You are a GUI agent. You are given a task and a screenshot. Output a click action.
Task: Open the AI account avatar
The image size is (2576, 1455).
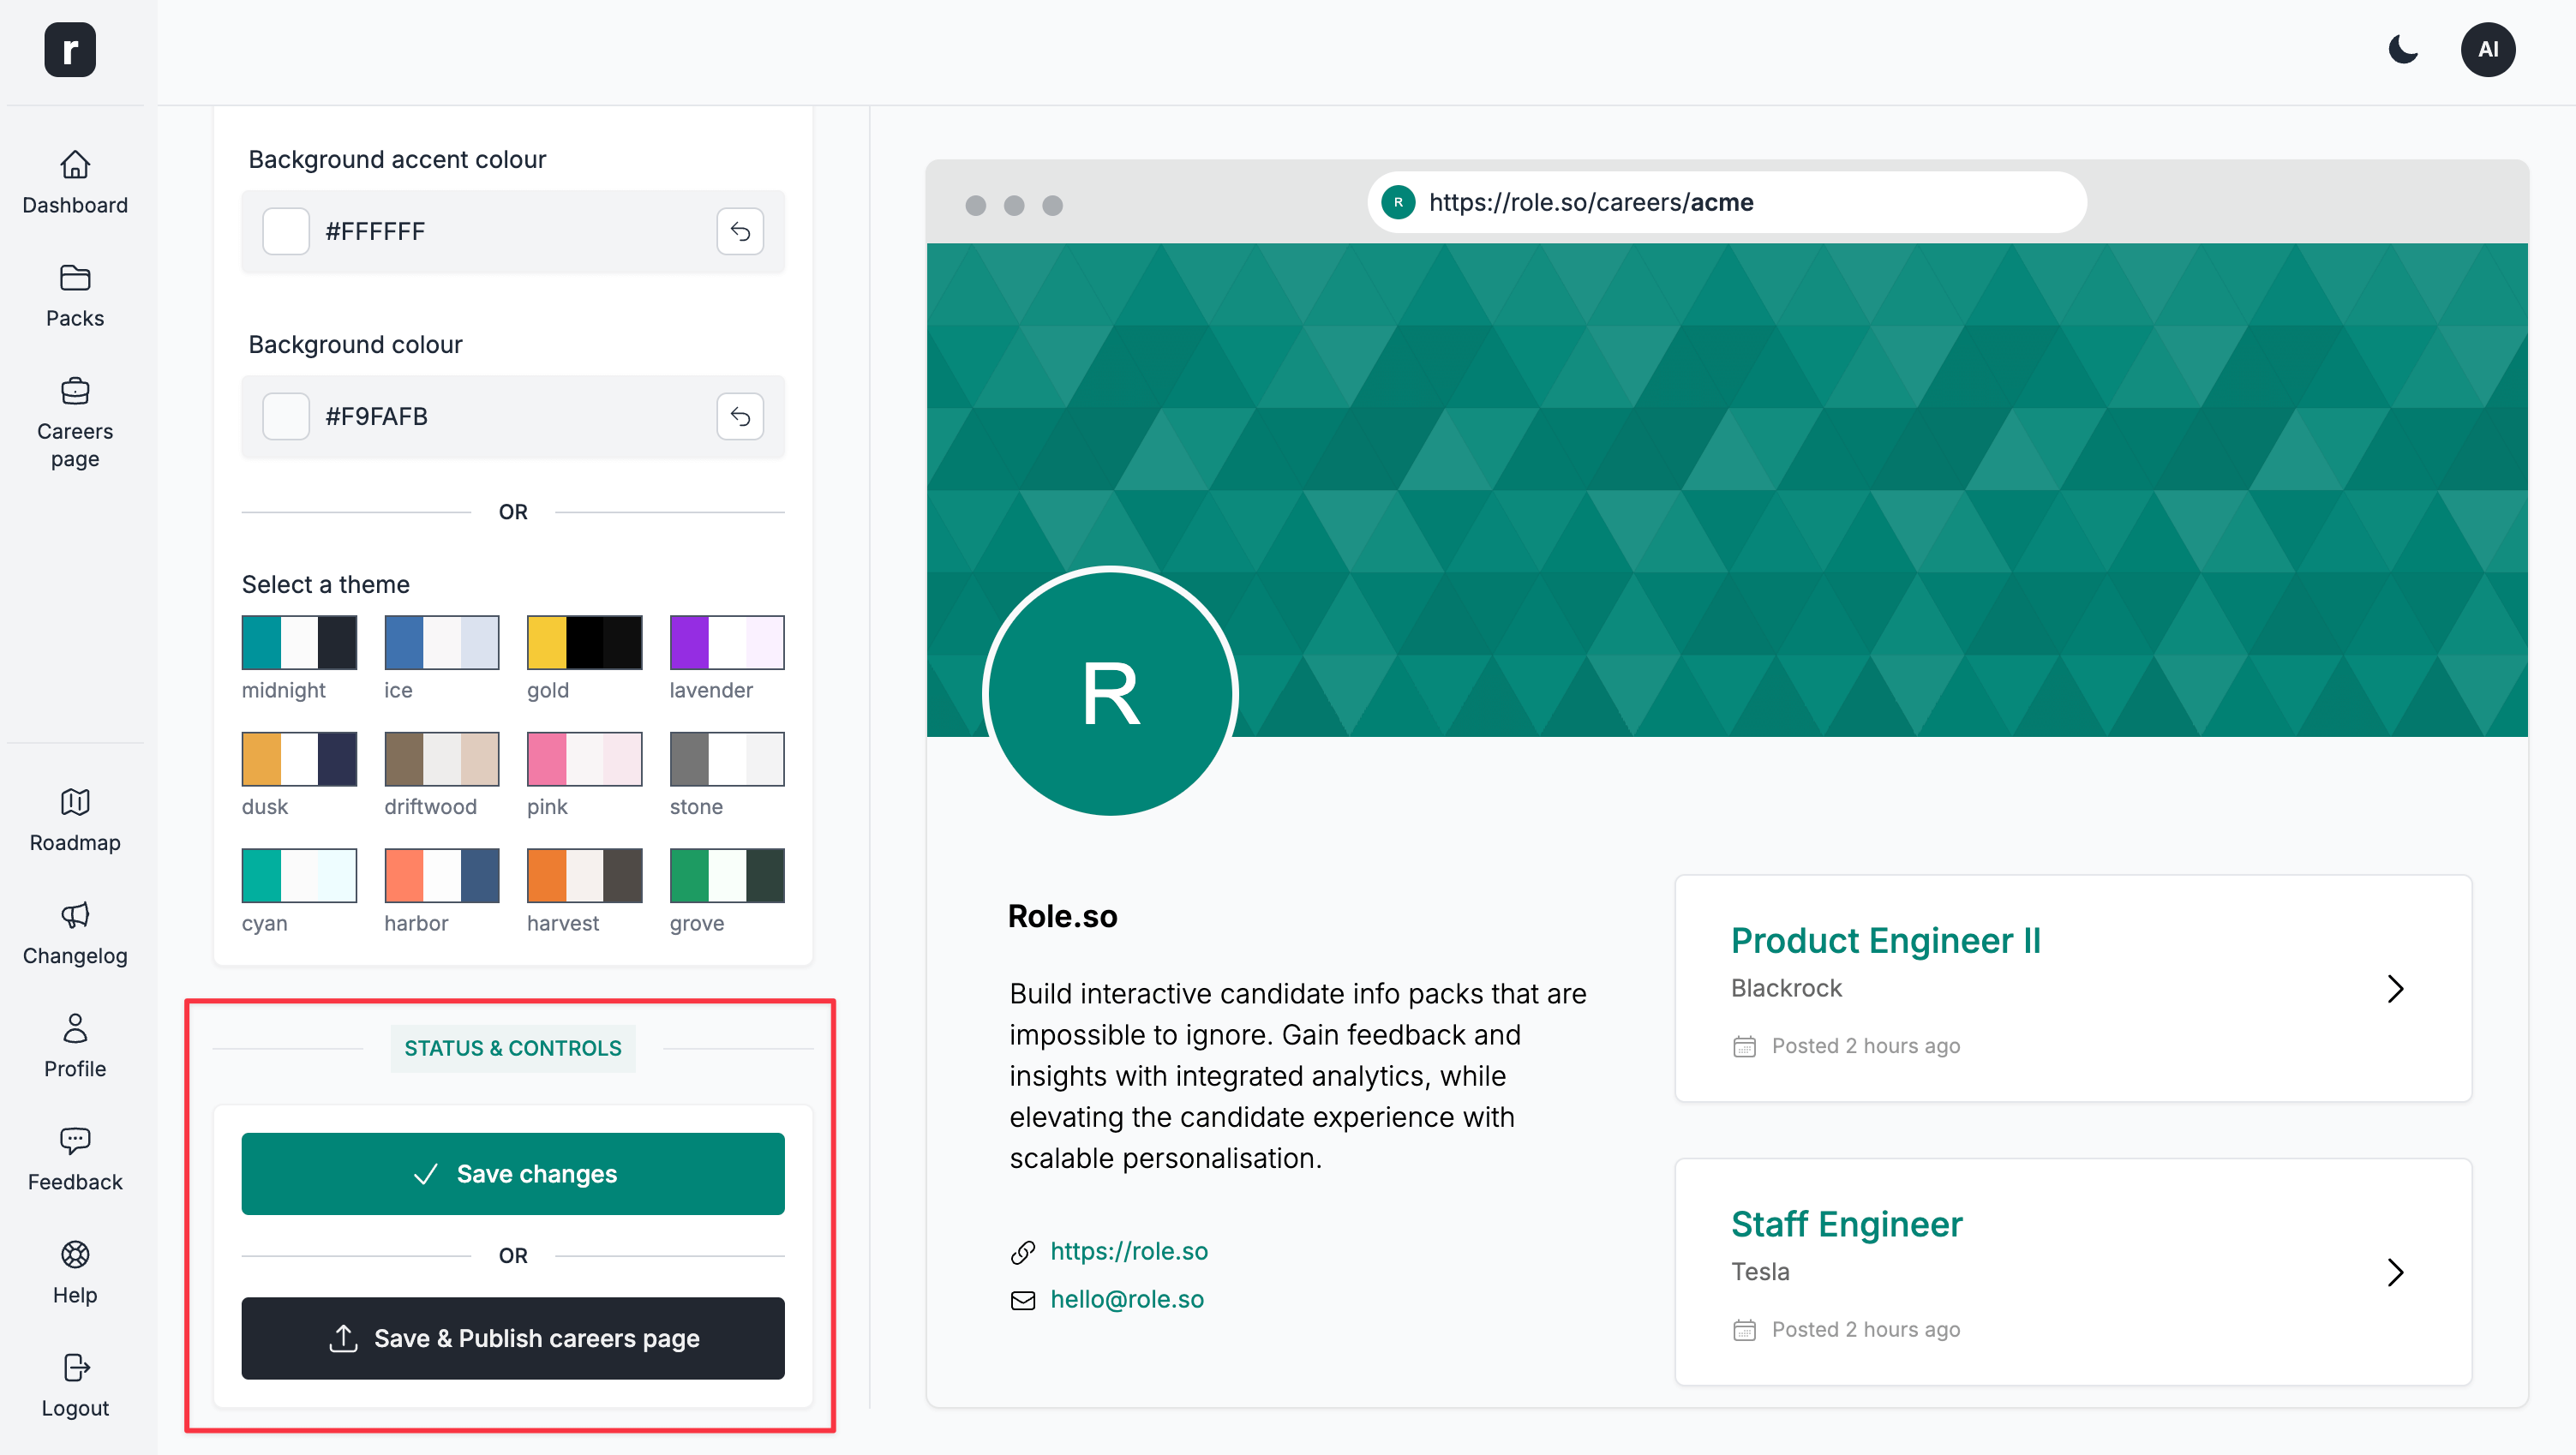(x=2488, y=49)
